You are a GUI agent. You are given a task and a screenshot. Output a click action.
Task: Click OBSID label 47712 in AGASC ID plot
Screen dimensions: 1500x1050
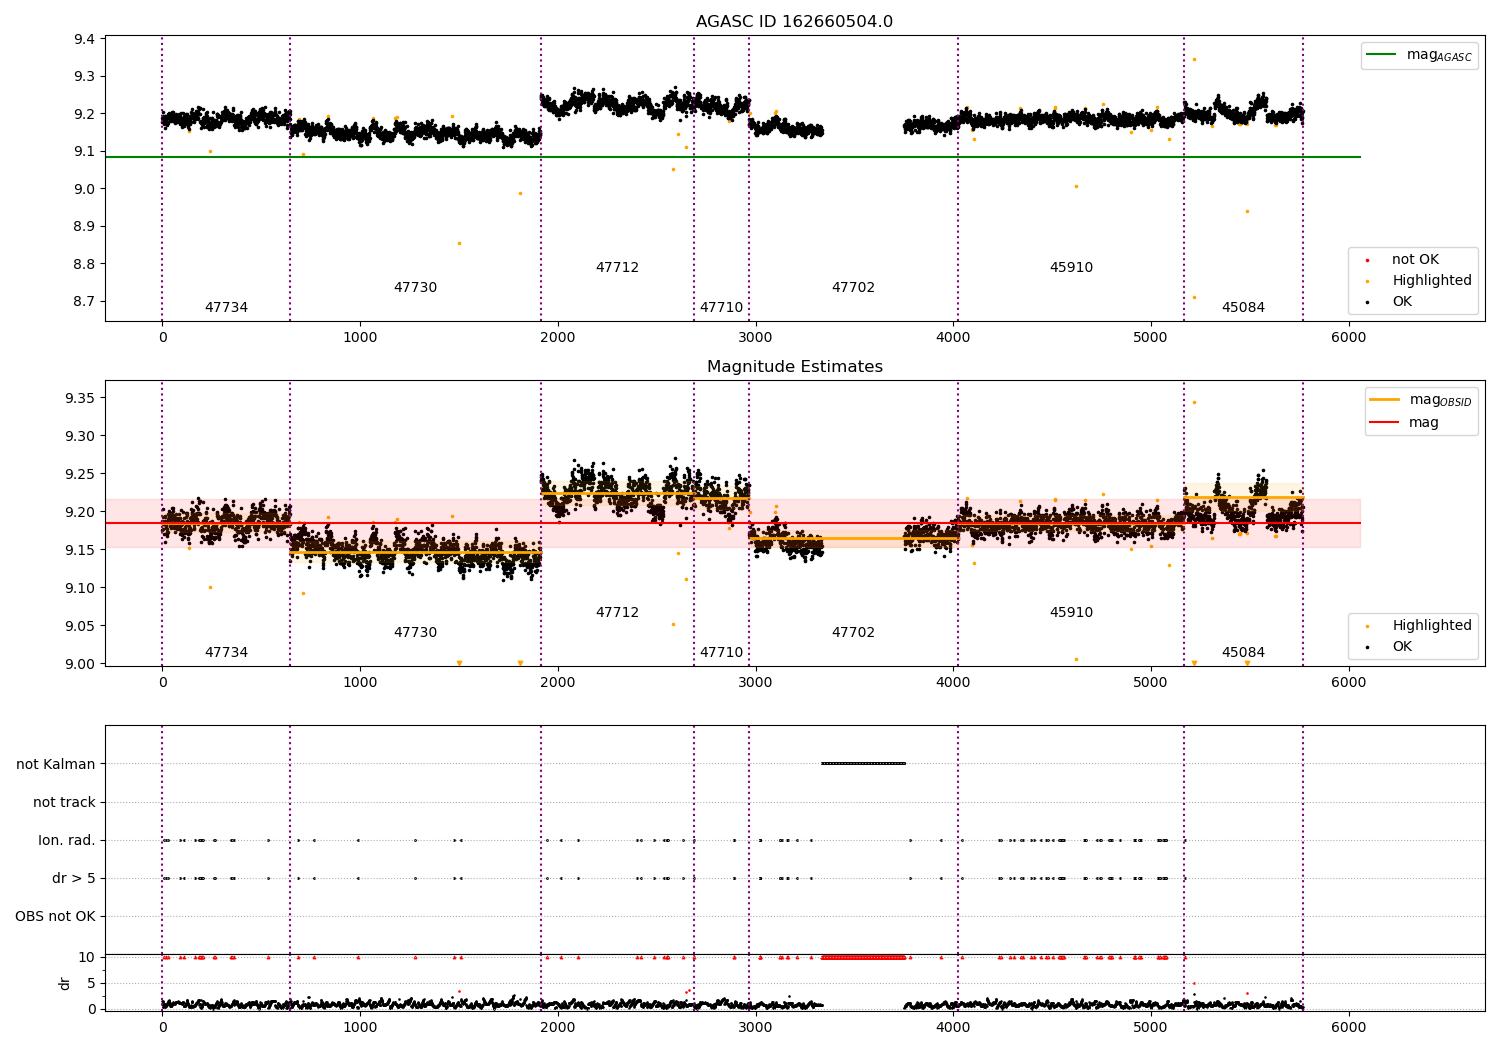617,268
